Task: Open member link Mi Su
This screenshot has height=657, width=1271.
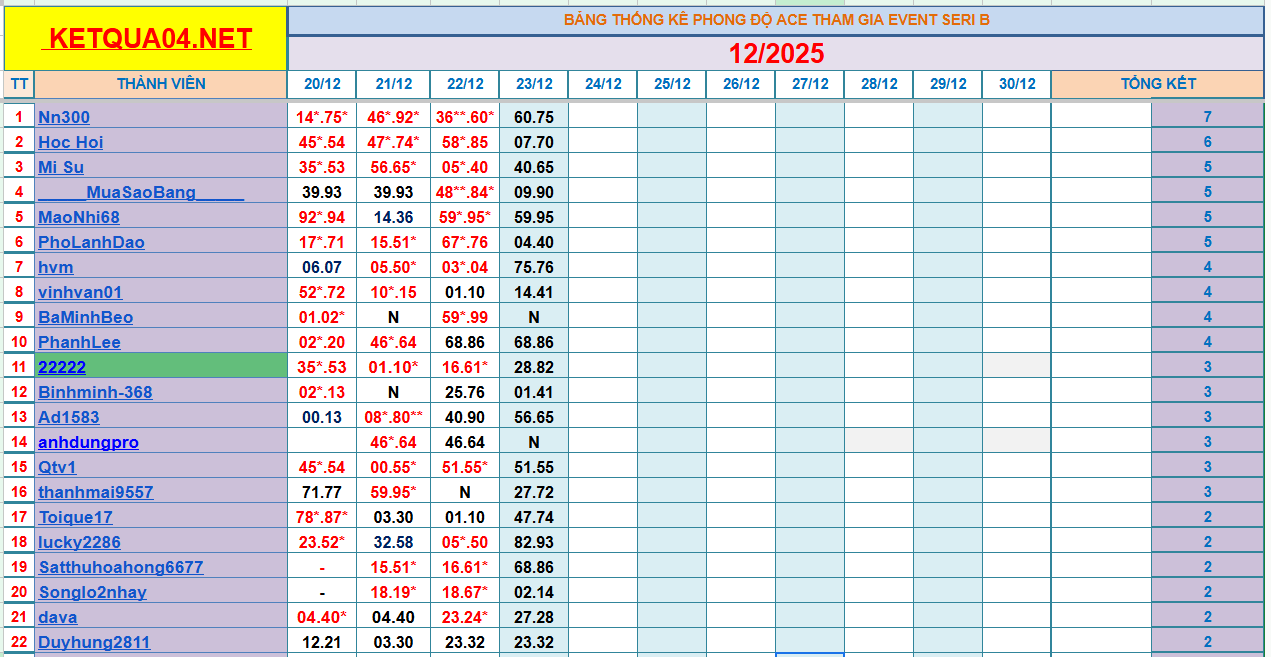Action: click(x=61, y=167)
